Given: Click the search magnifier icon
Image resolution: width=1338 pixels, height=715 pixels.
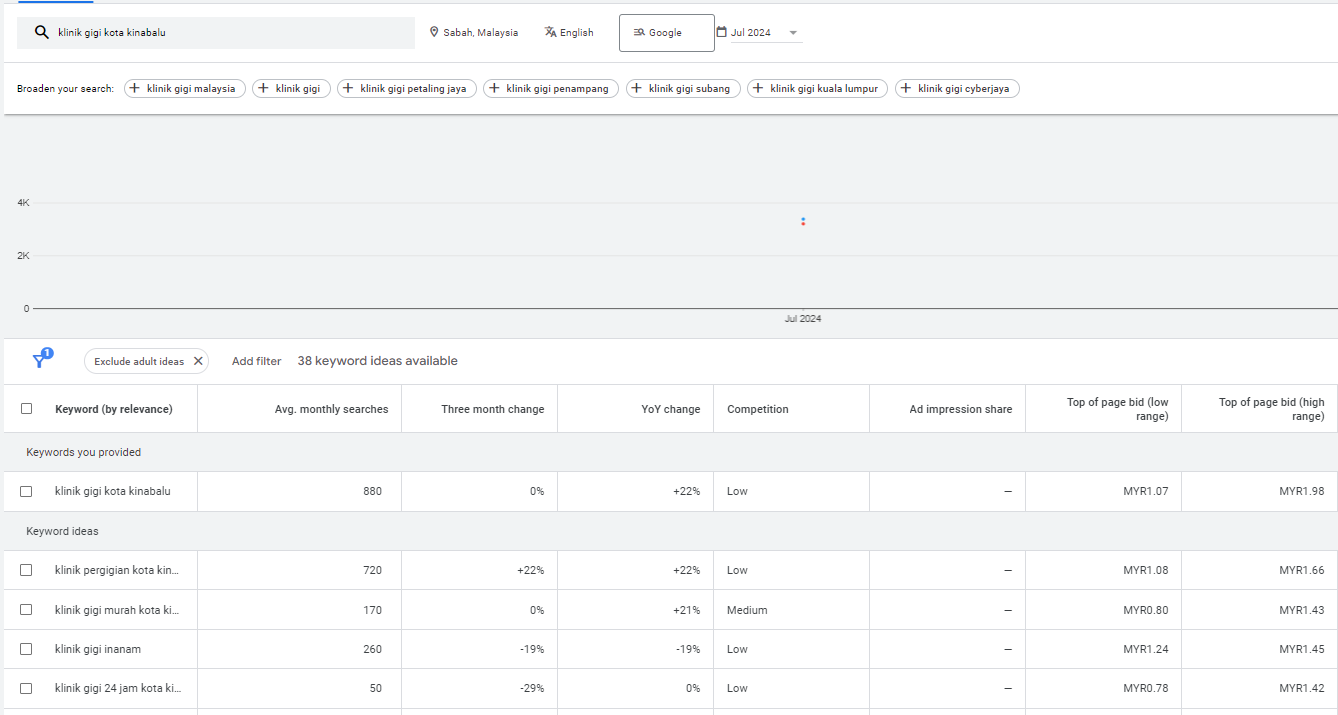Looking at the screenshot, I should [x=41, y=32].
